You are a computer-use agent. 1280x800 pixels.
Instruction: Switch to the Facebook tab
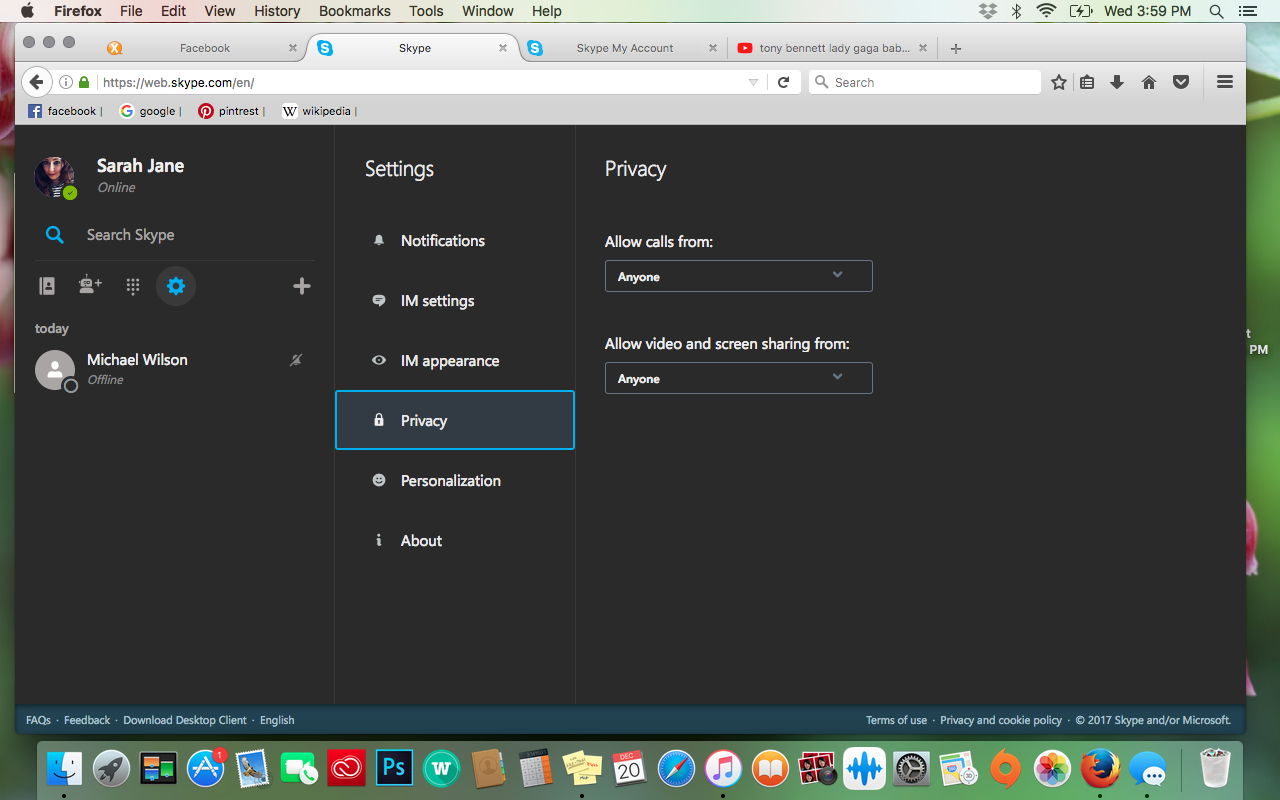point(204,48)
